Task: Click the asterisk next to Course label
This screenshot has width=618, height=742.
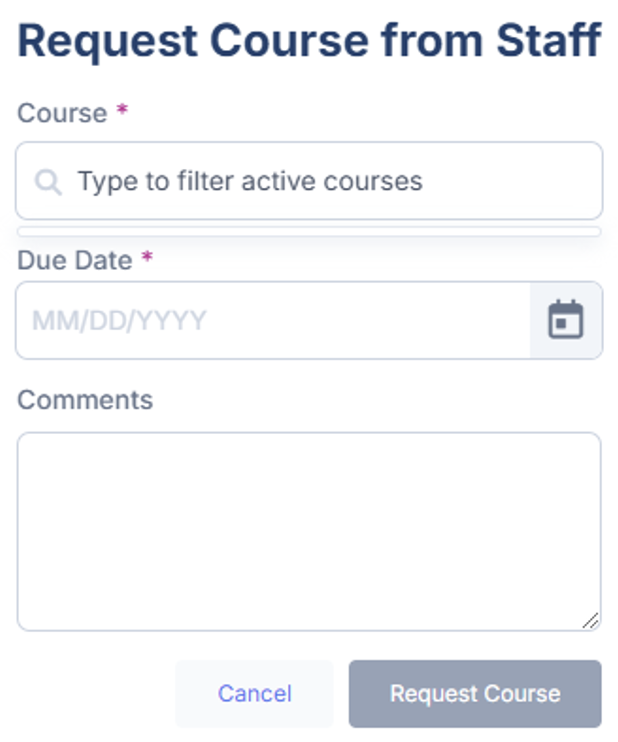Action: click(x=122, y=111)
